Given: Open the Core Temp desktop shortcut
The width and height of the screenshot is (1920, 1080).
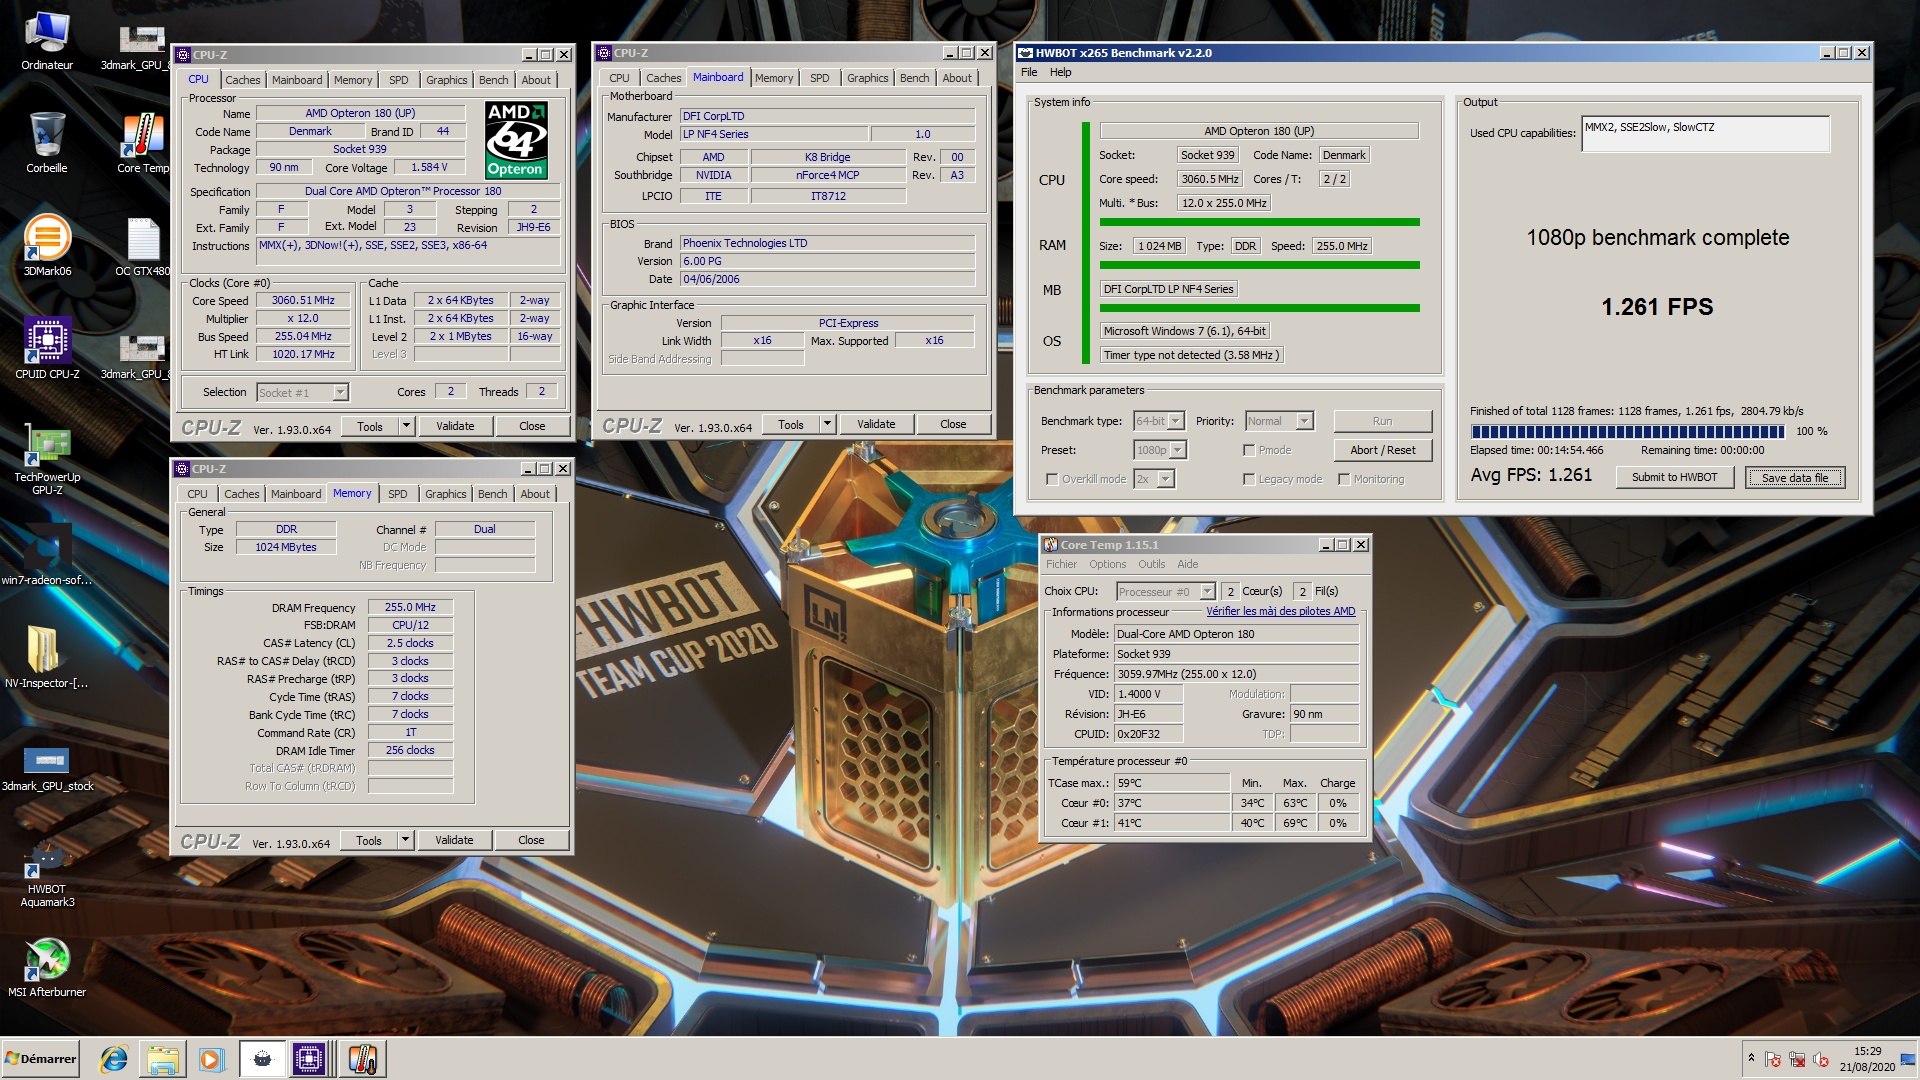Looking at the screenshot, I should pos(143,142).
